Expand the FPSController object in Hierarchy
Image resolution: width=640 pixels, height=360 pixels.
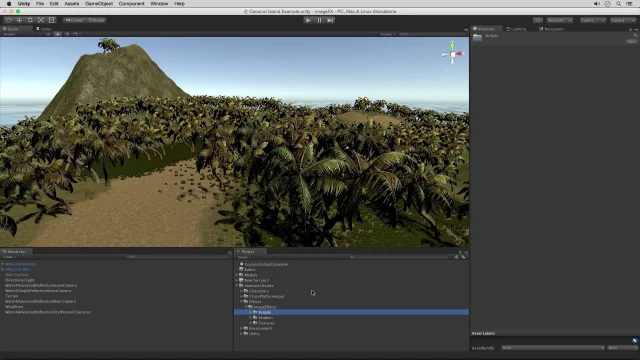tap(3, 269)
